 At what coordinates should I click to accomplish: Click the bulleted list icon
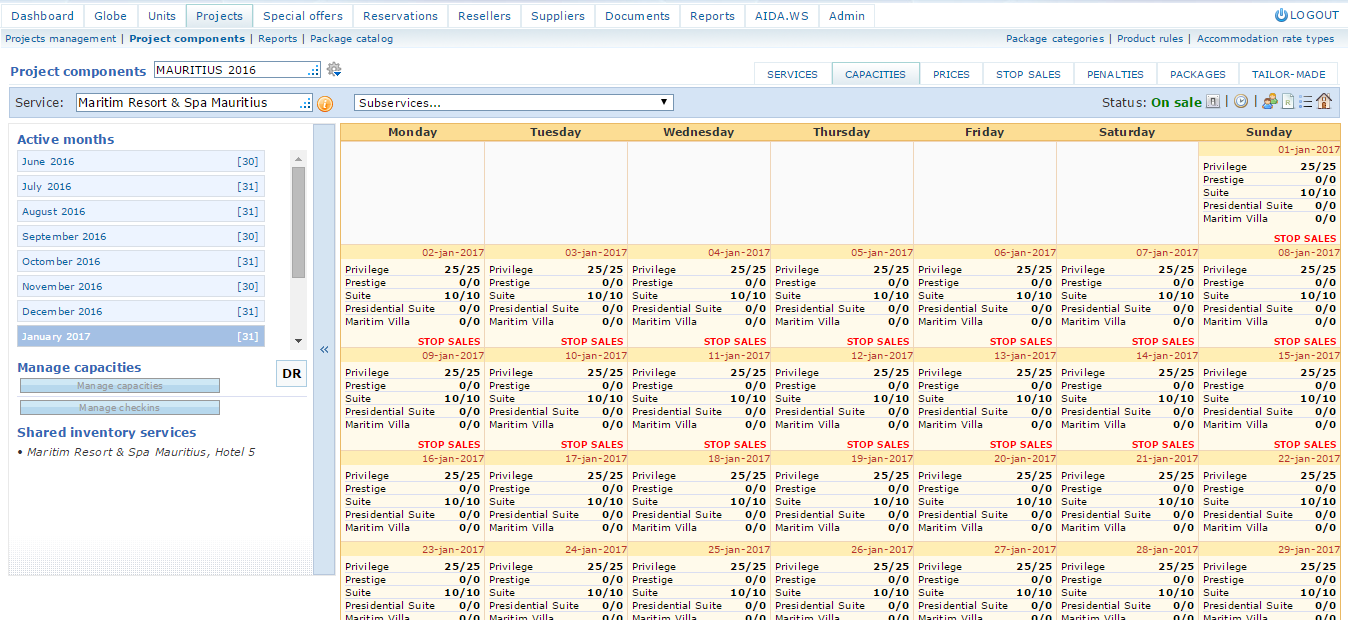click(1305, 102)
